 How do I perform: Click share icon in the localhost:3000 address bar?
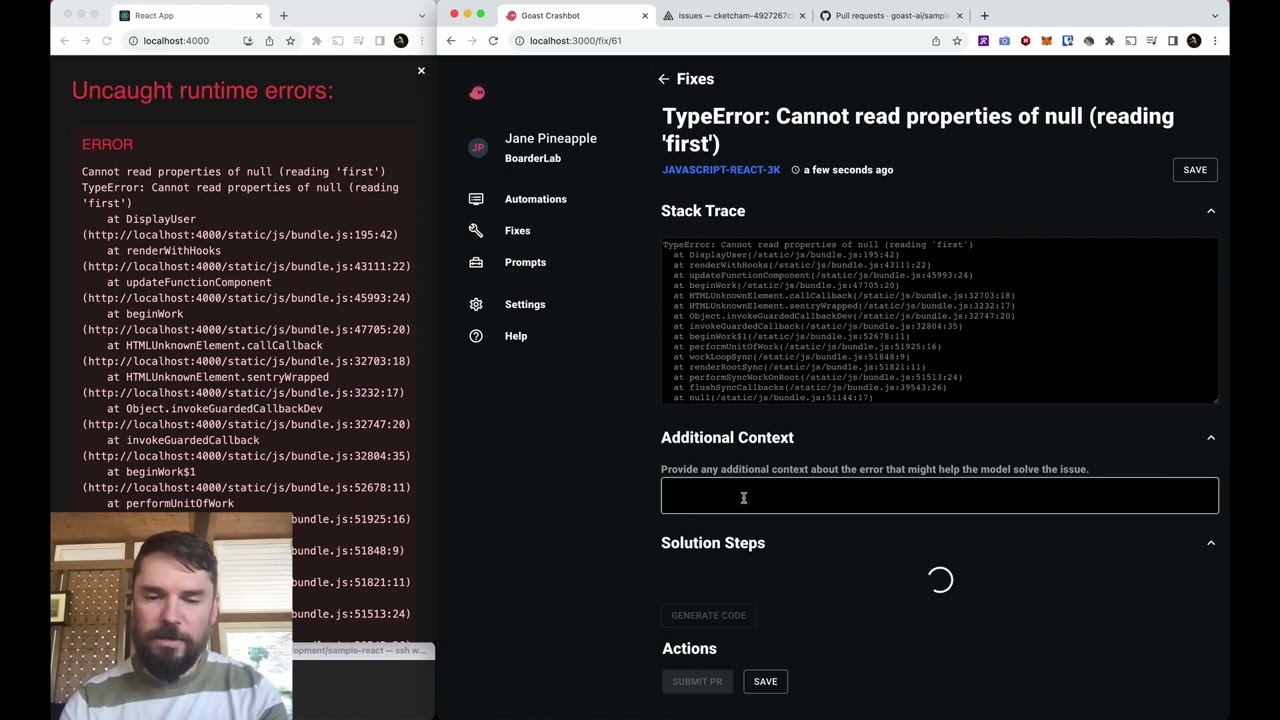[x=936, y=41]
